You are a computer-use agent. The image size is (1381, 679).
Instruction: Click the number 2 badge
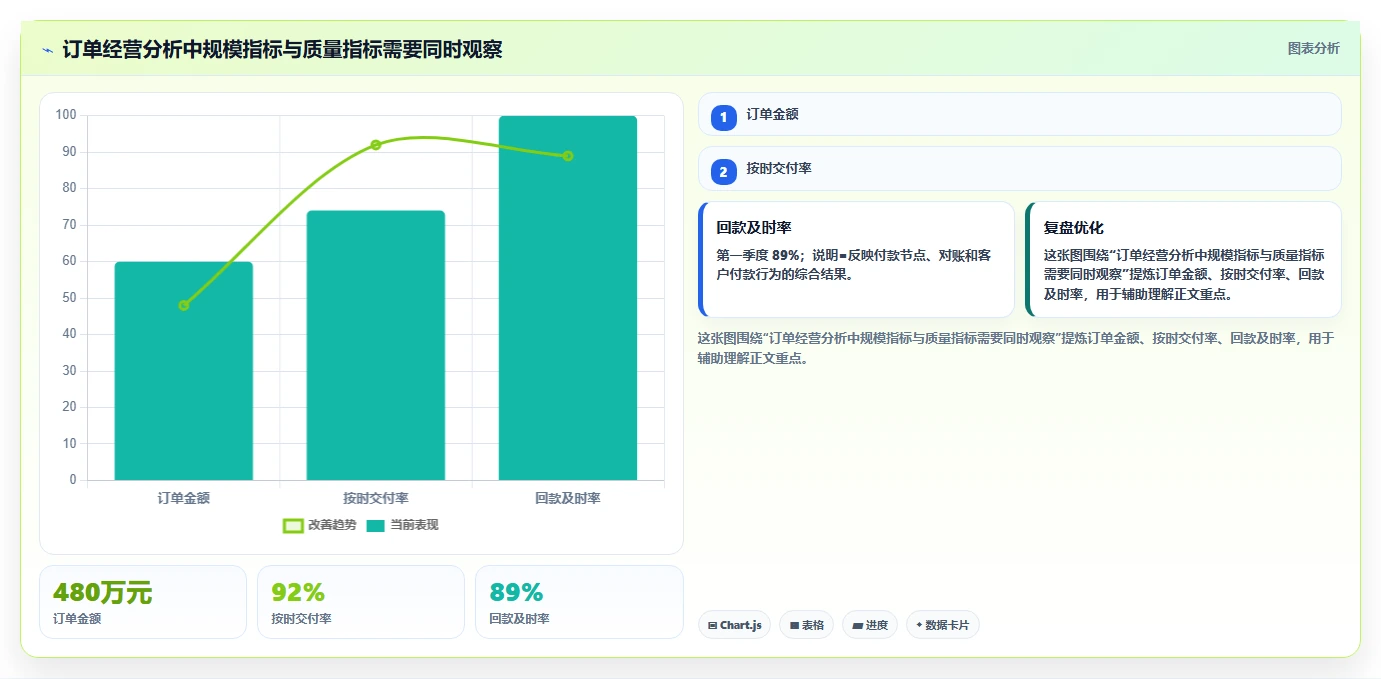click(x=724, y=172)
